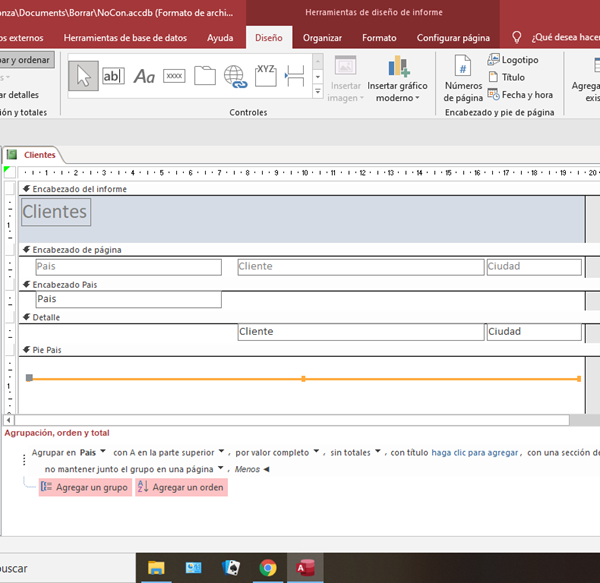Select the arrow pointer control tool

click(x=84, y=76)
